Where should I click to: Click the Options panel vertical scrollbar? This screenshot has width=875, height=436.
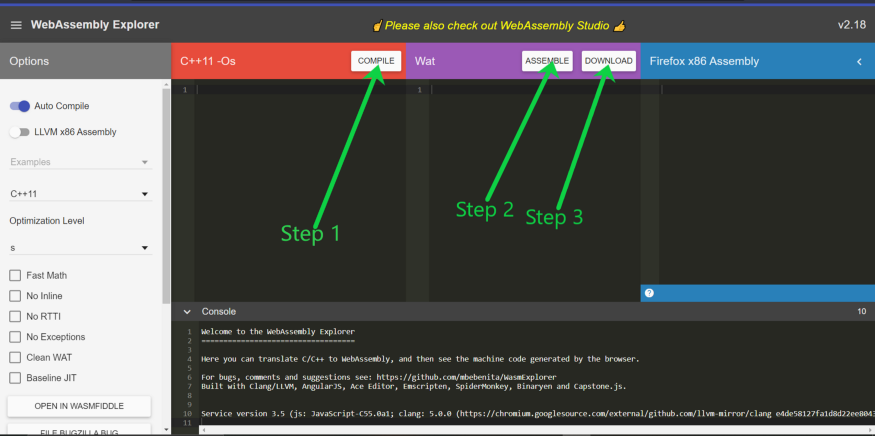166,195
